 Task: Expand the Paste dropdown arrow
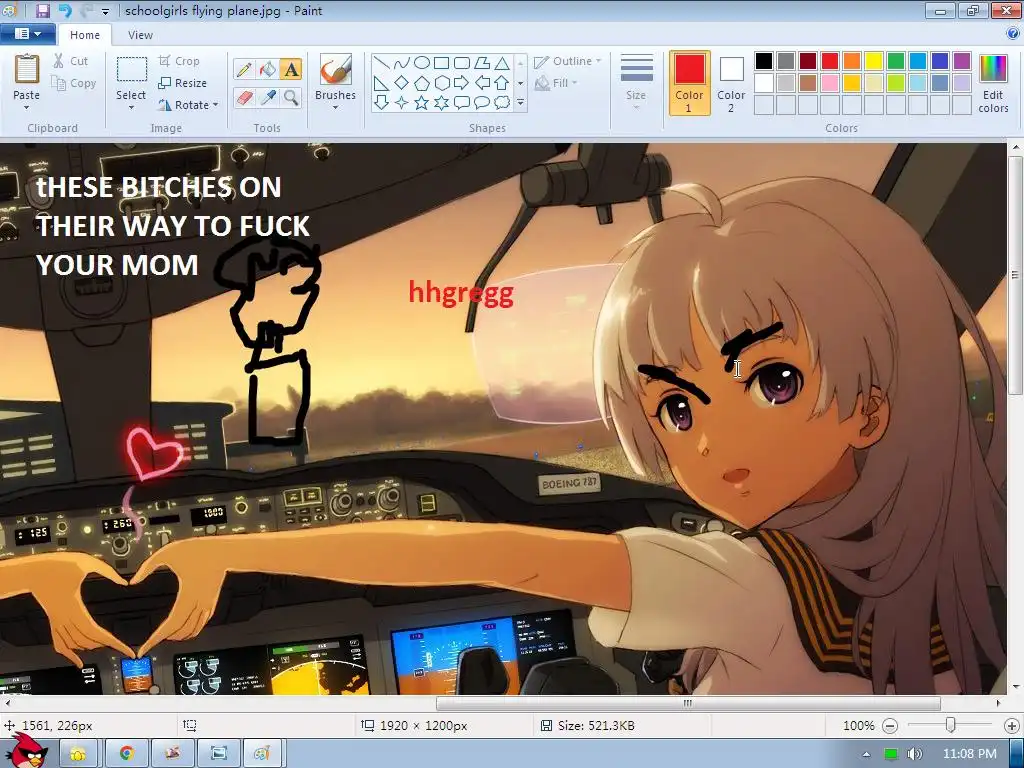pyautogui.click(x=27, y=108)
